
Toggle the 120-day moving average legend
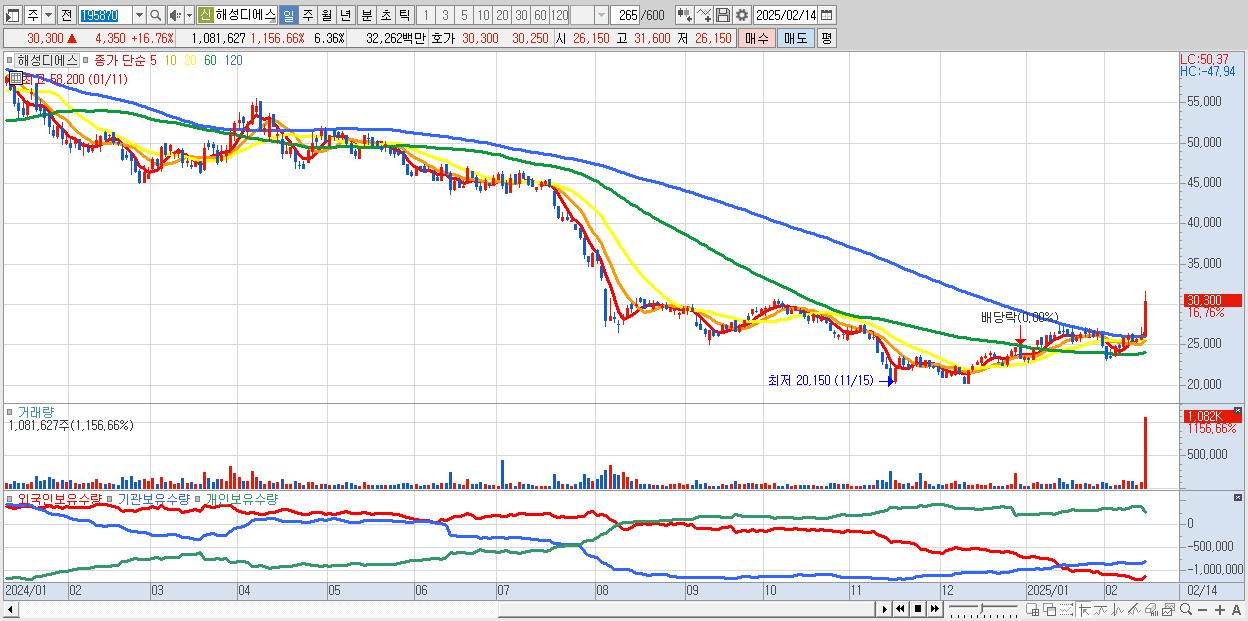tap(233, 60)
